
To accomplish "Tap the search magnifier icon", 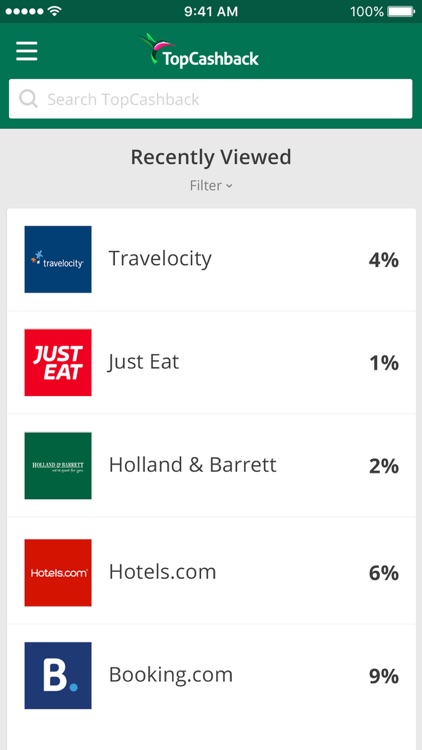I will pos(28,99).
